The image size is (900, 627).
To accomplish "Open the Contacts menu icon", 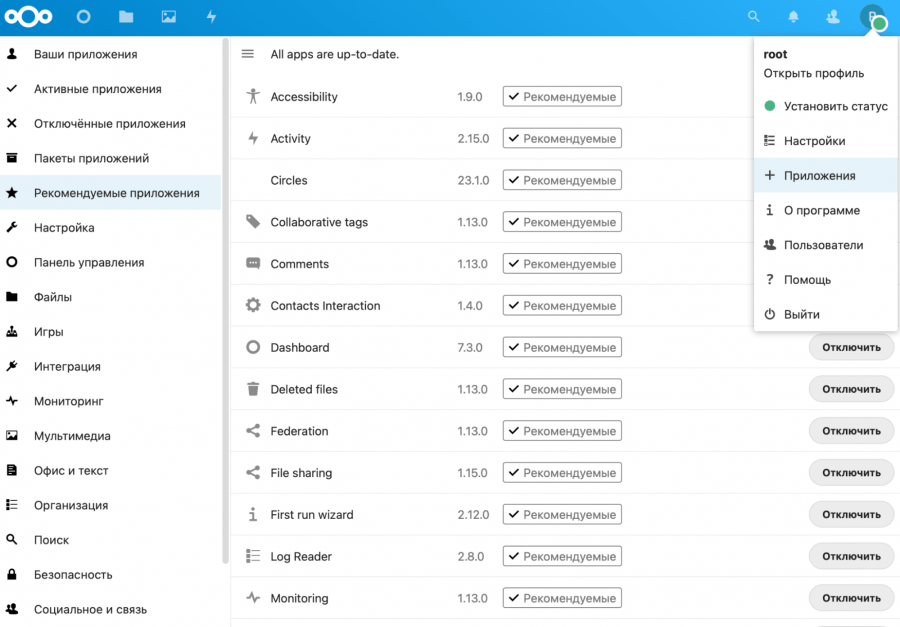I will (x=833, y=17).
